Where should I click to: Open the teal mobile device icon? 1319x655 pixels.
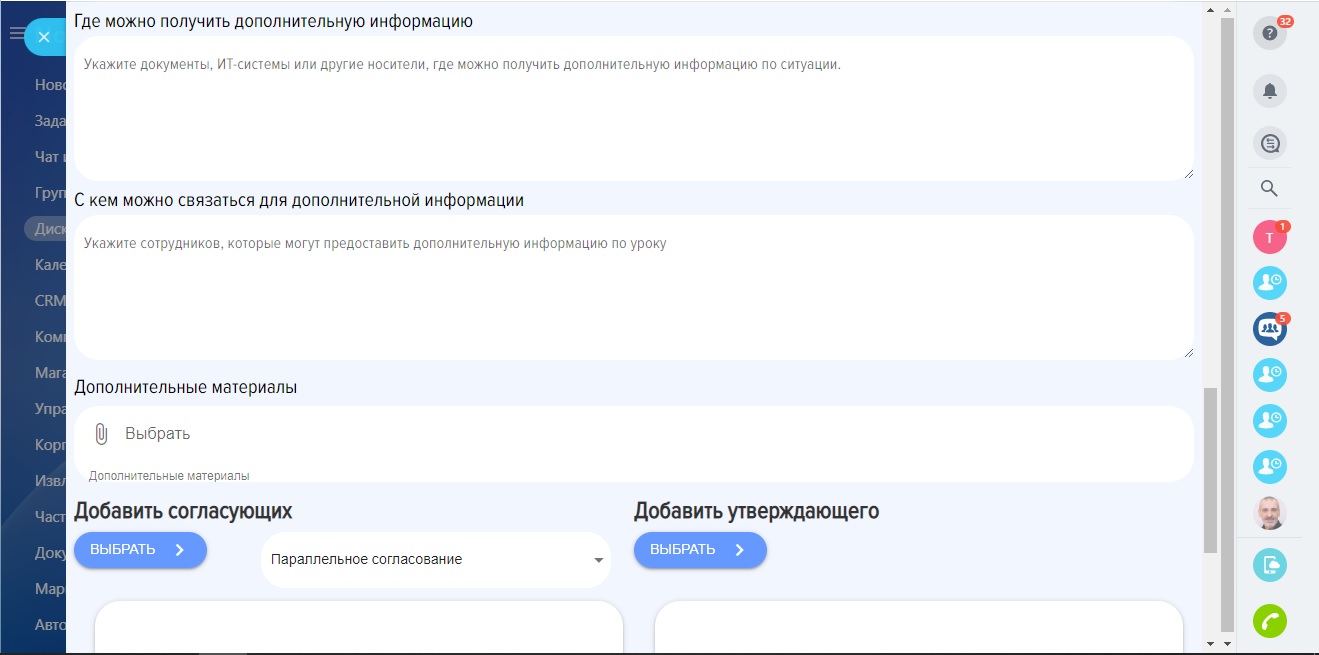(x=1269, y=566)
